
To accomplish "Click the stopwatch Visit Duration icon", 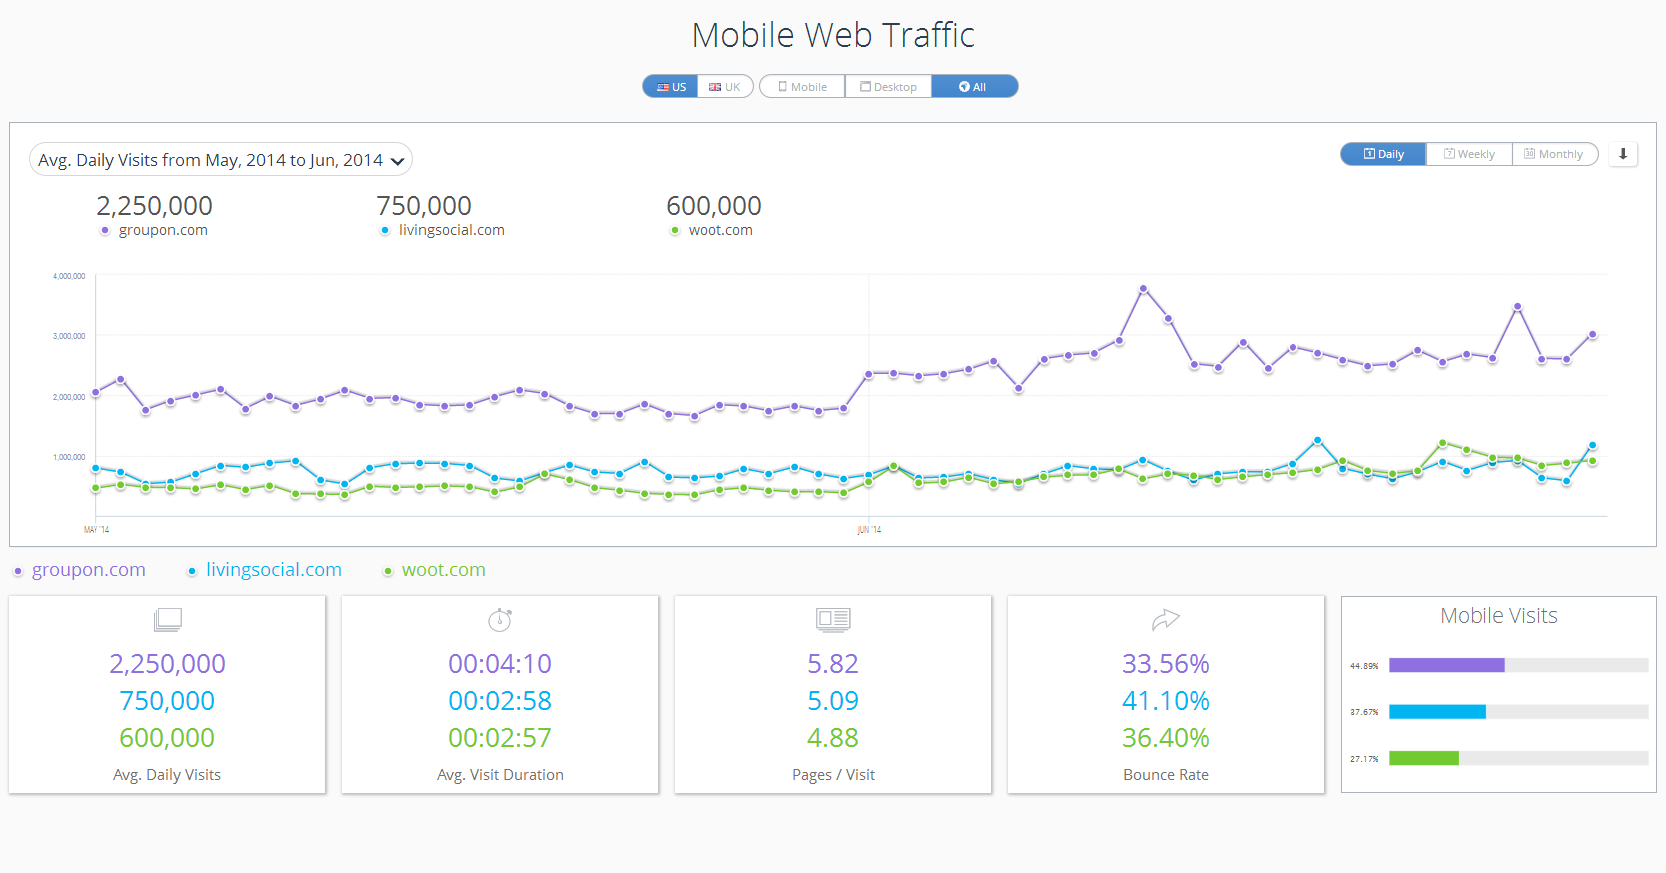I will click(500, 620).
